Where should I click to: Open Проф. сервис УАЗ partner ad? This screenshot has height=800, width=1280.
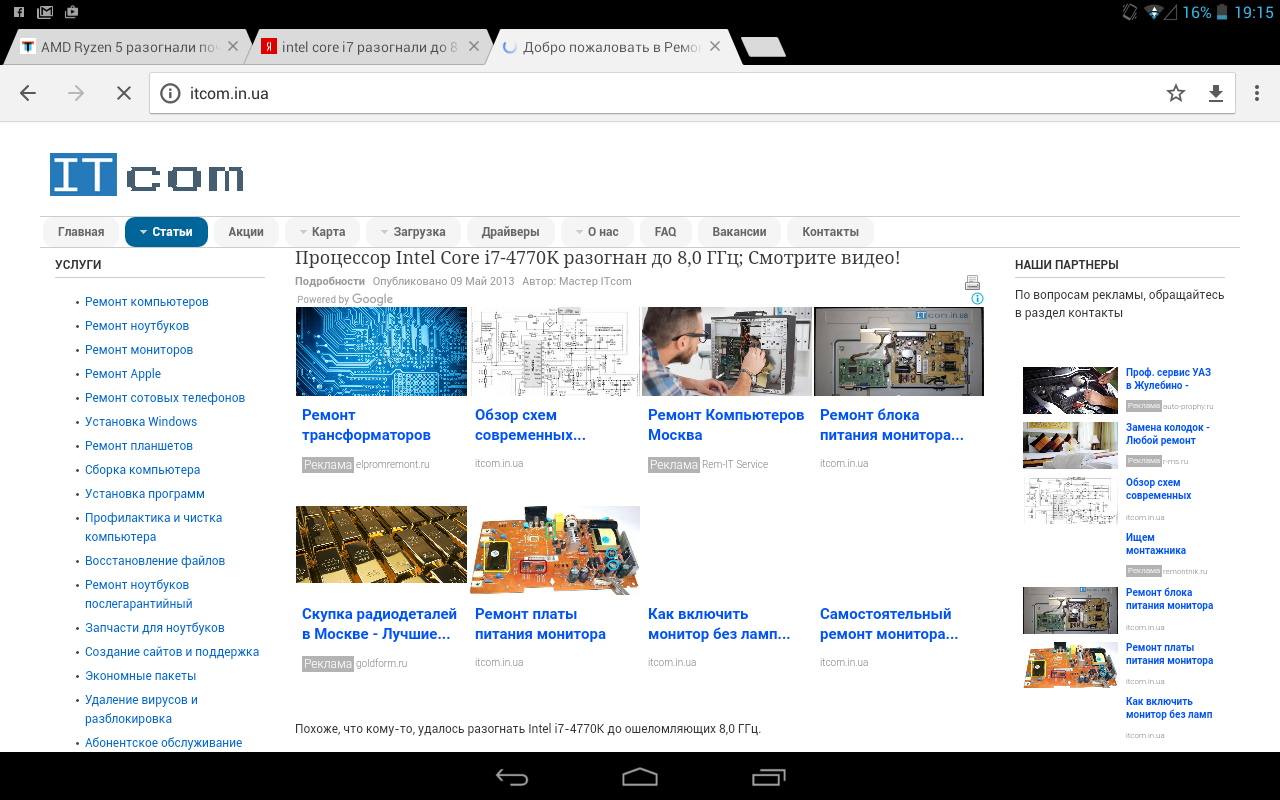tap(1168, 379)
